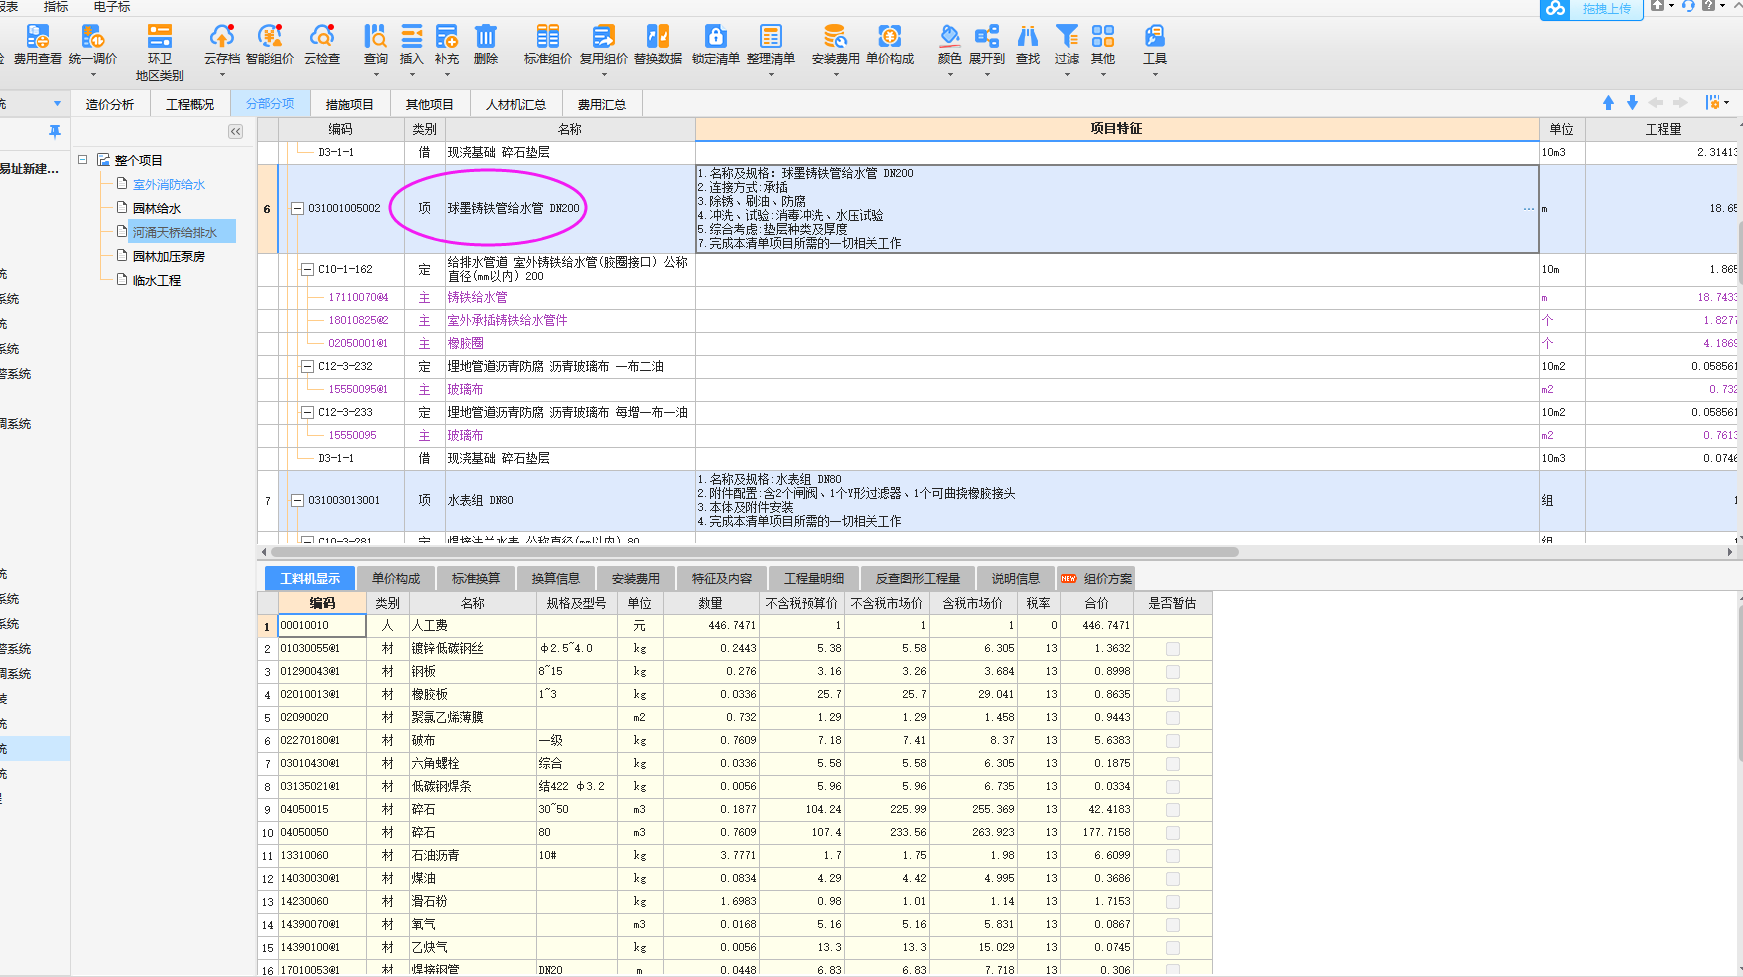
Task: Click the 插入 toolbar icon
Action: pos(412,37)
